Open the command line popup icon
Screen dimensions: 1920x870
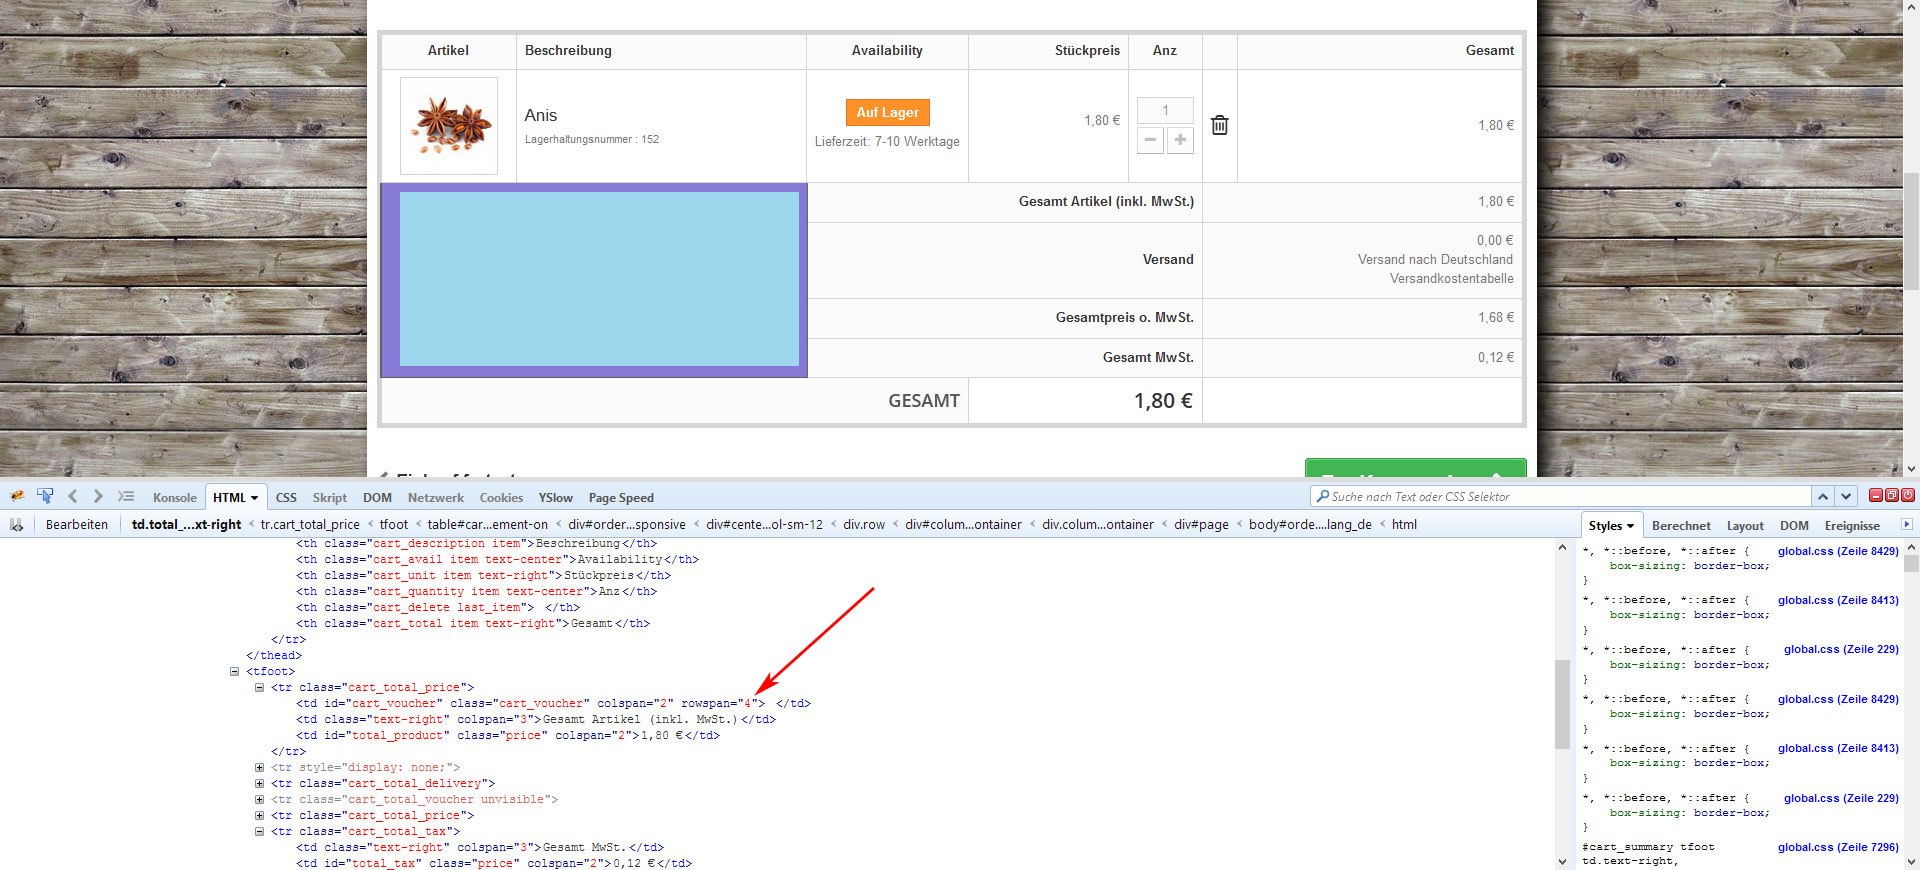(125, 496)
